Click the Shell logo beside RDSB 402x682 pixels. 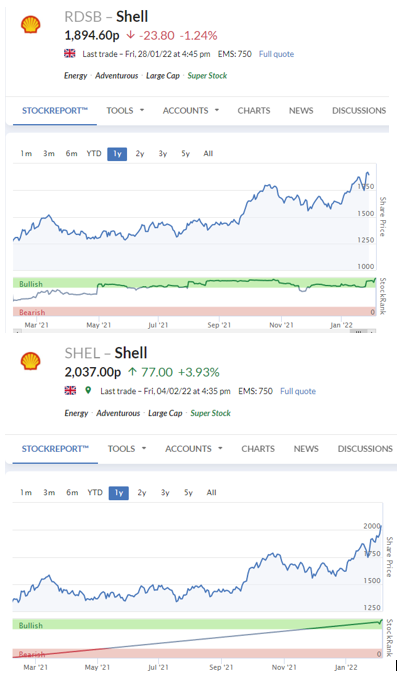tap(30, 25)
